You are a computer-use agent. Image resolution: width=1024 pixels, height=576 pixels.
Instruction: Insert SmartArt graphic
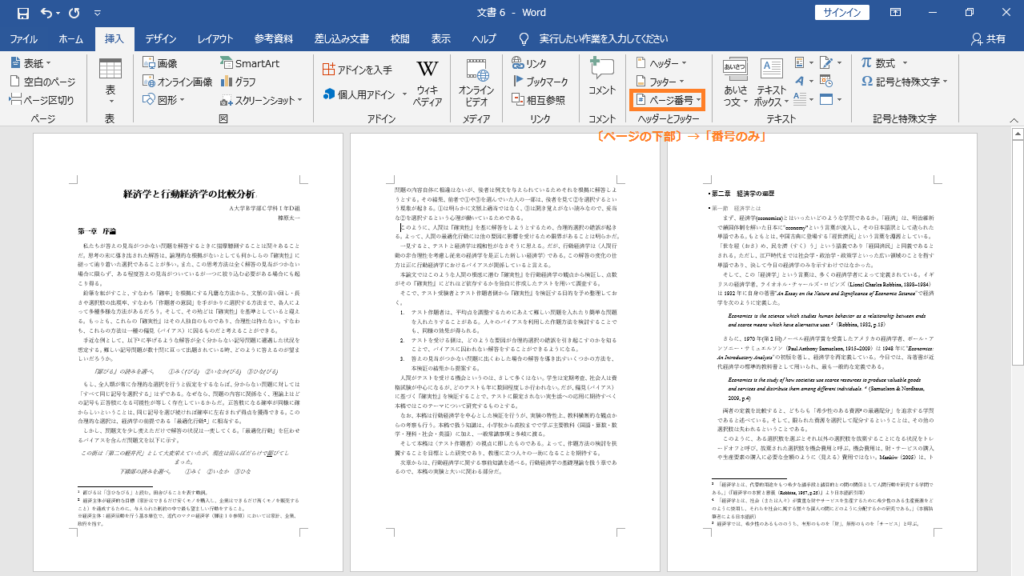[x=250, y=63]
